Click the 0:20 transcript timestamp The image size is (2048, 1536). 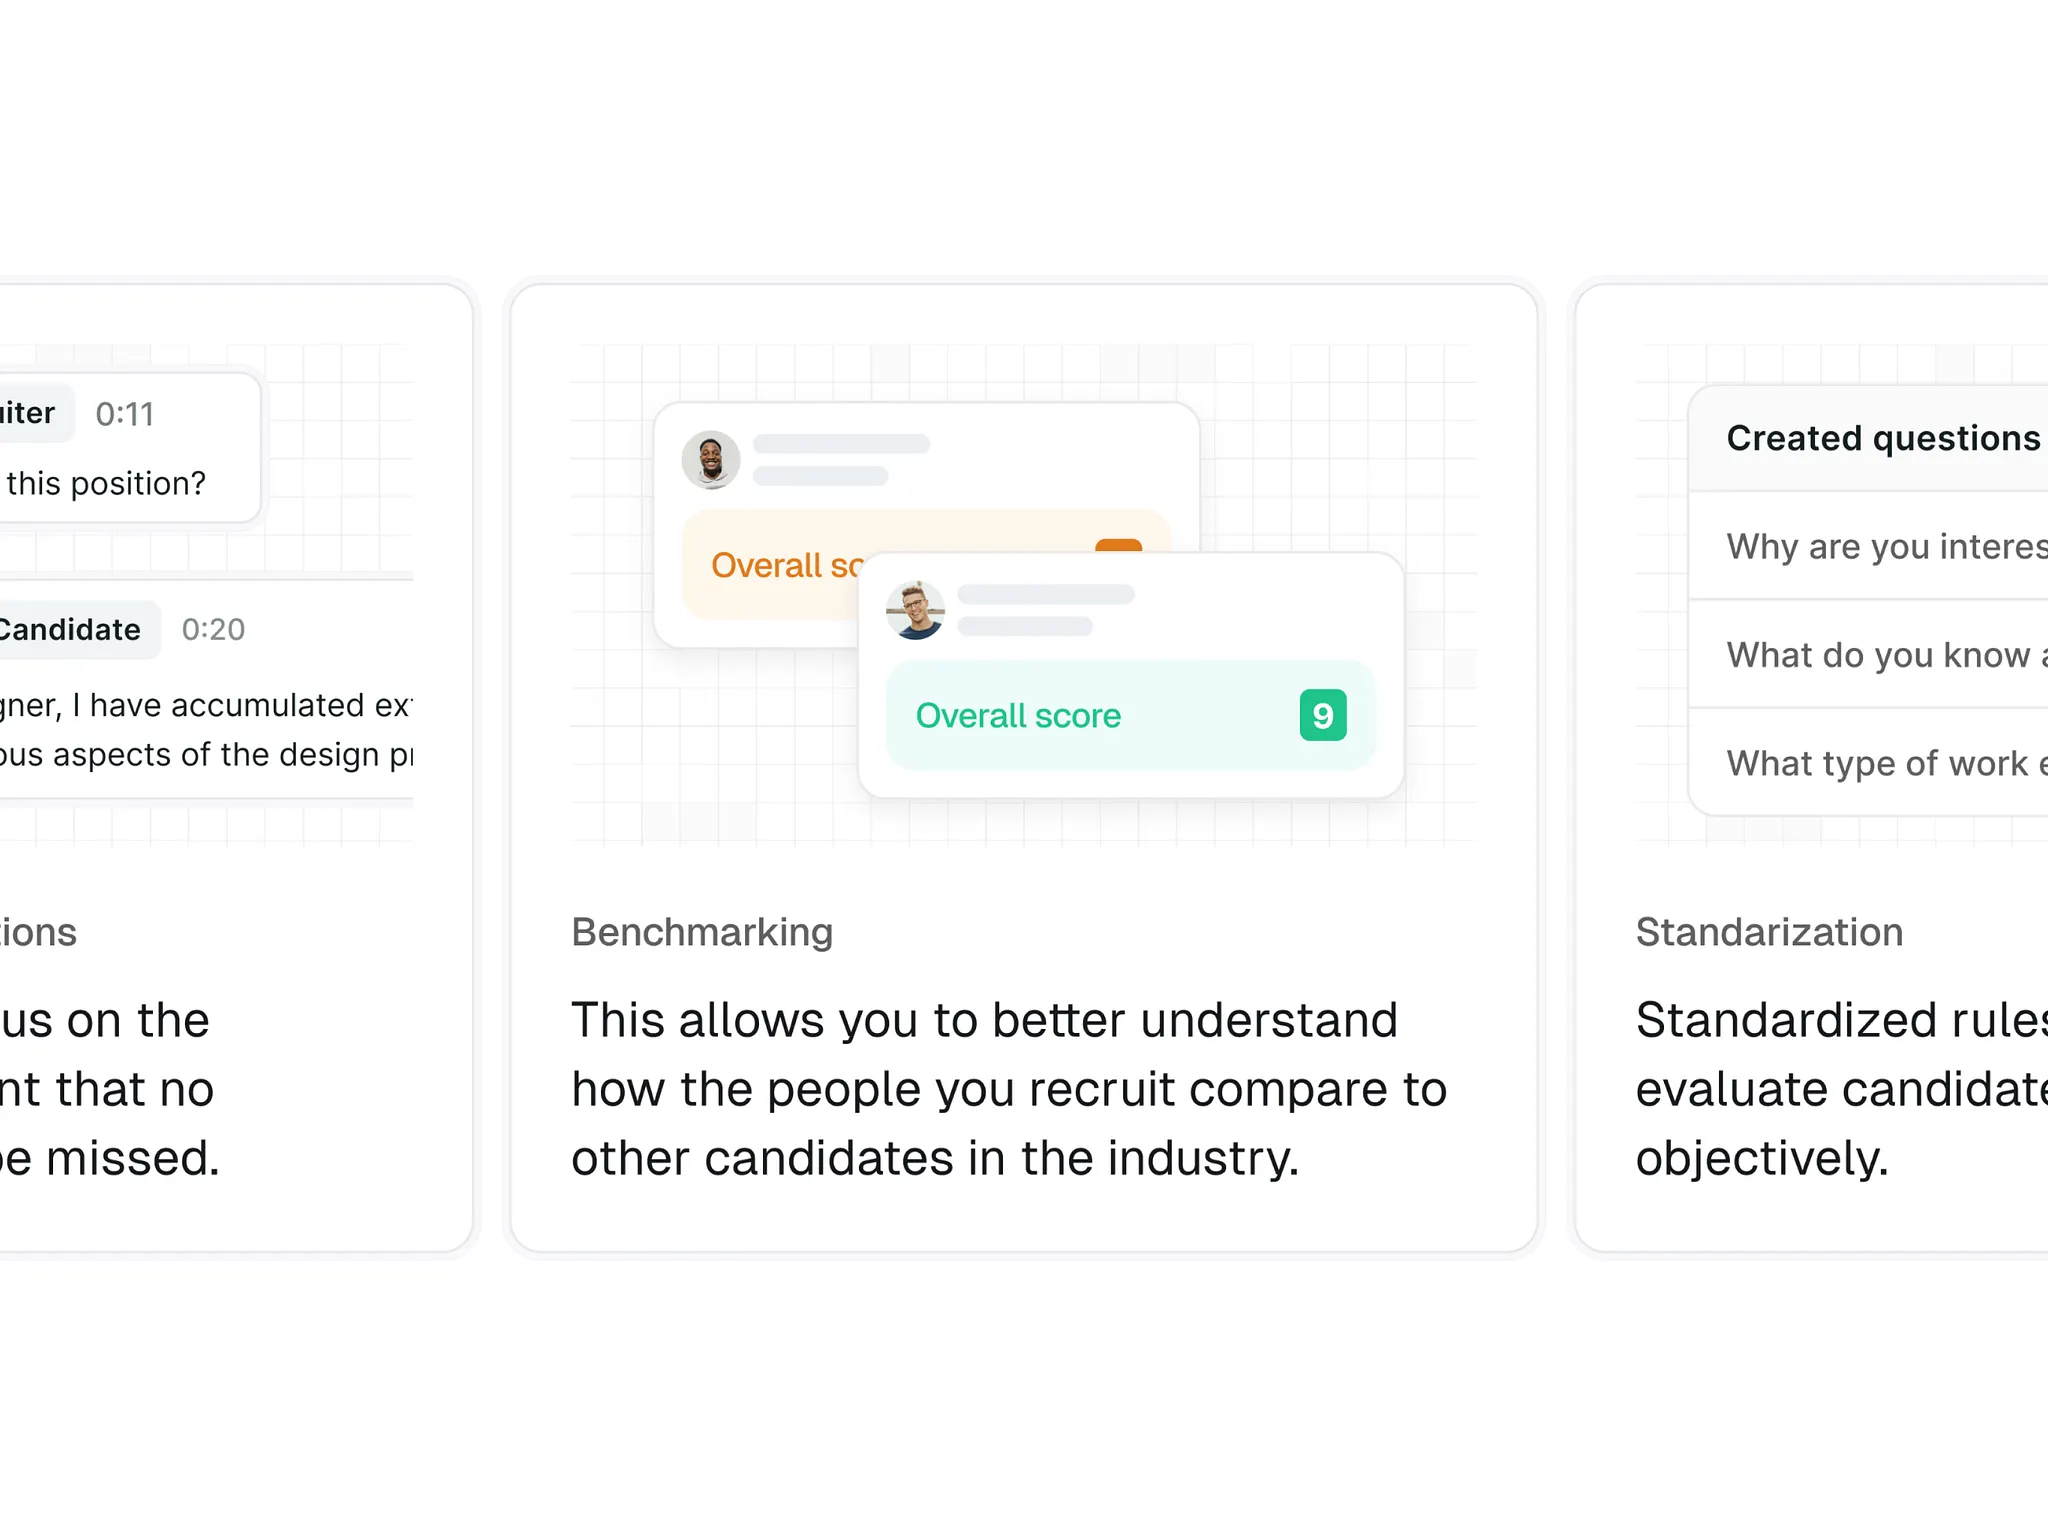tap(213, 629)
